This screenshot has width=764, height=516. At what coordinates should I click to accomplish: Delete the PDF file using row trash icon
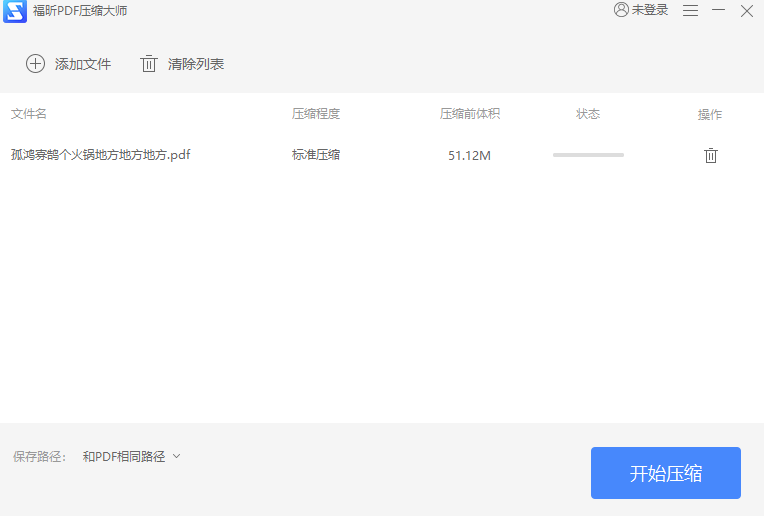tap(711, 155)
